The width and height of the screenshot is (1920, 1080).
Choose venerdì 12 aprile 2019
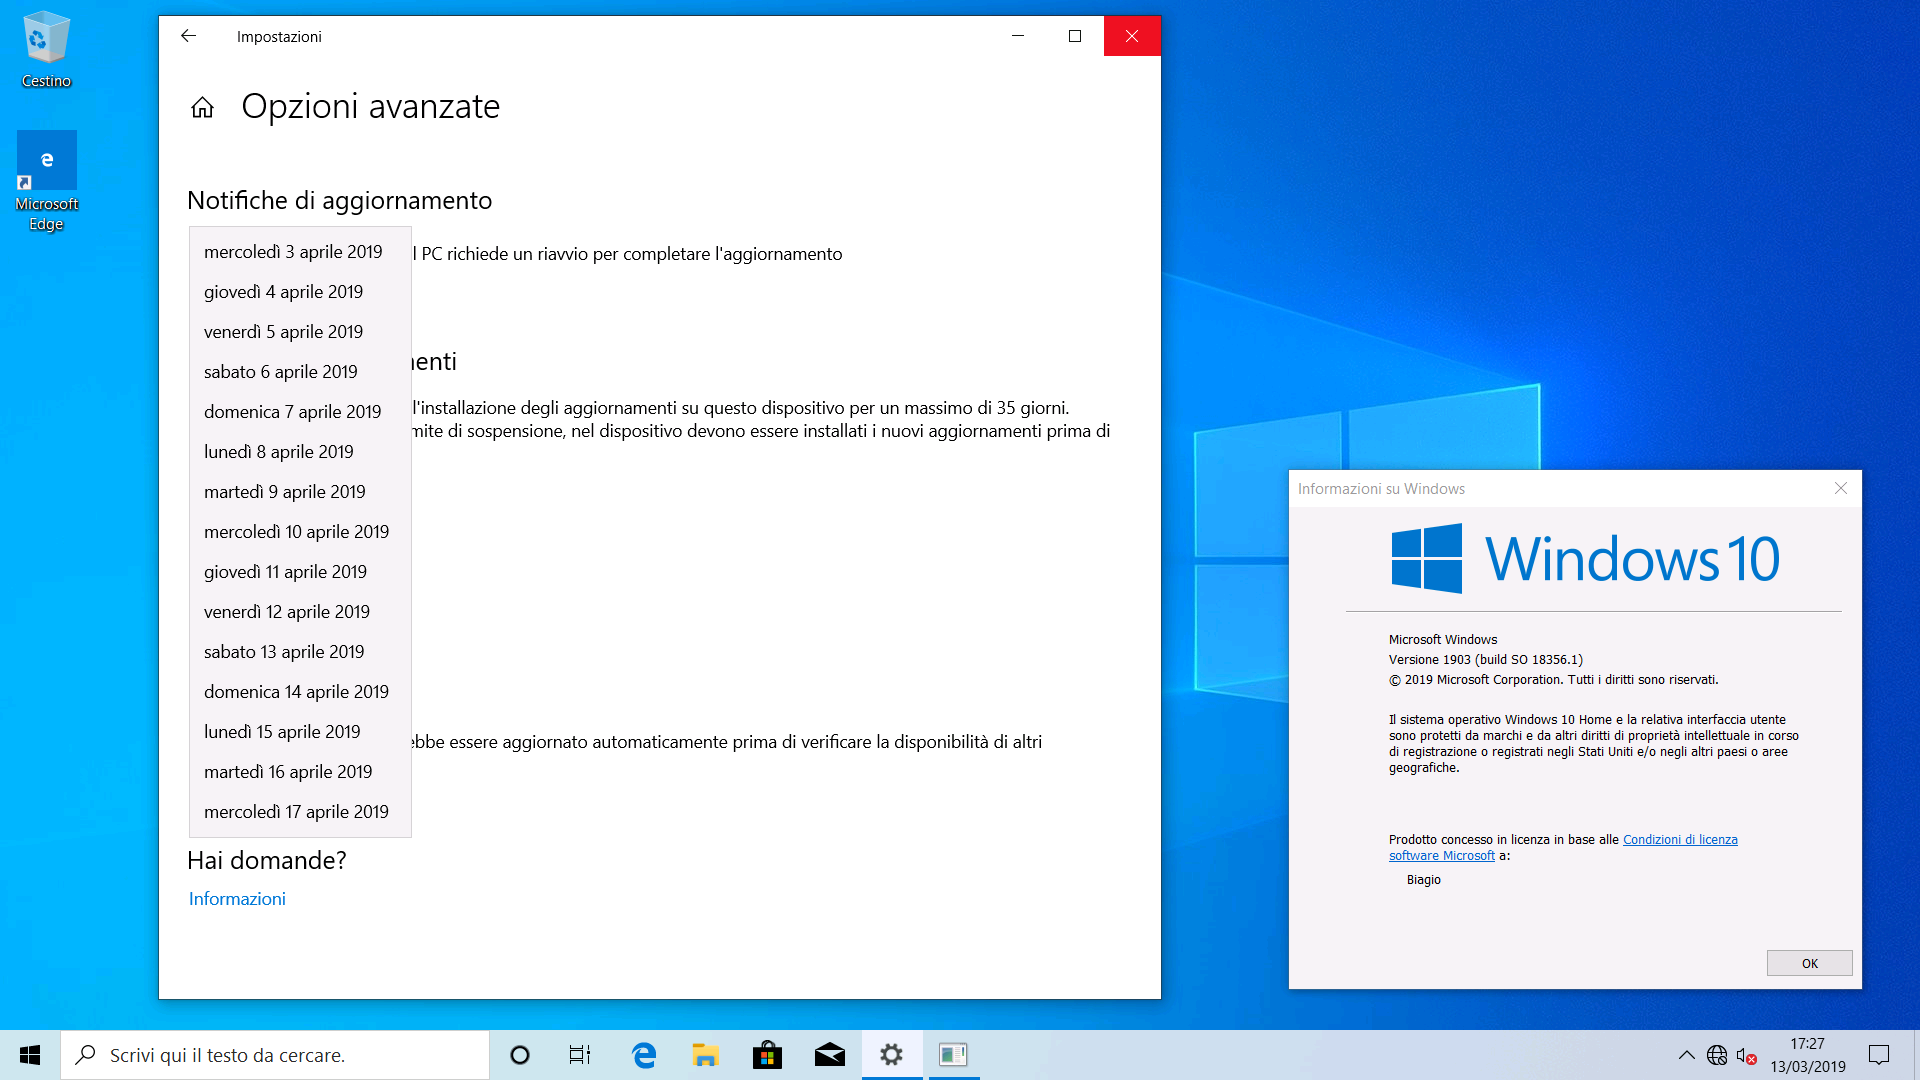pyautogui.click(x=300, y=612)
